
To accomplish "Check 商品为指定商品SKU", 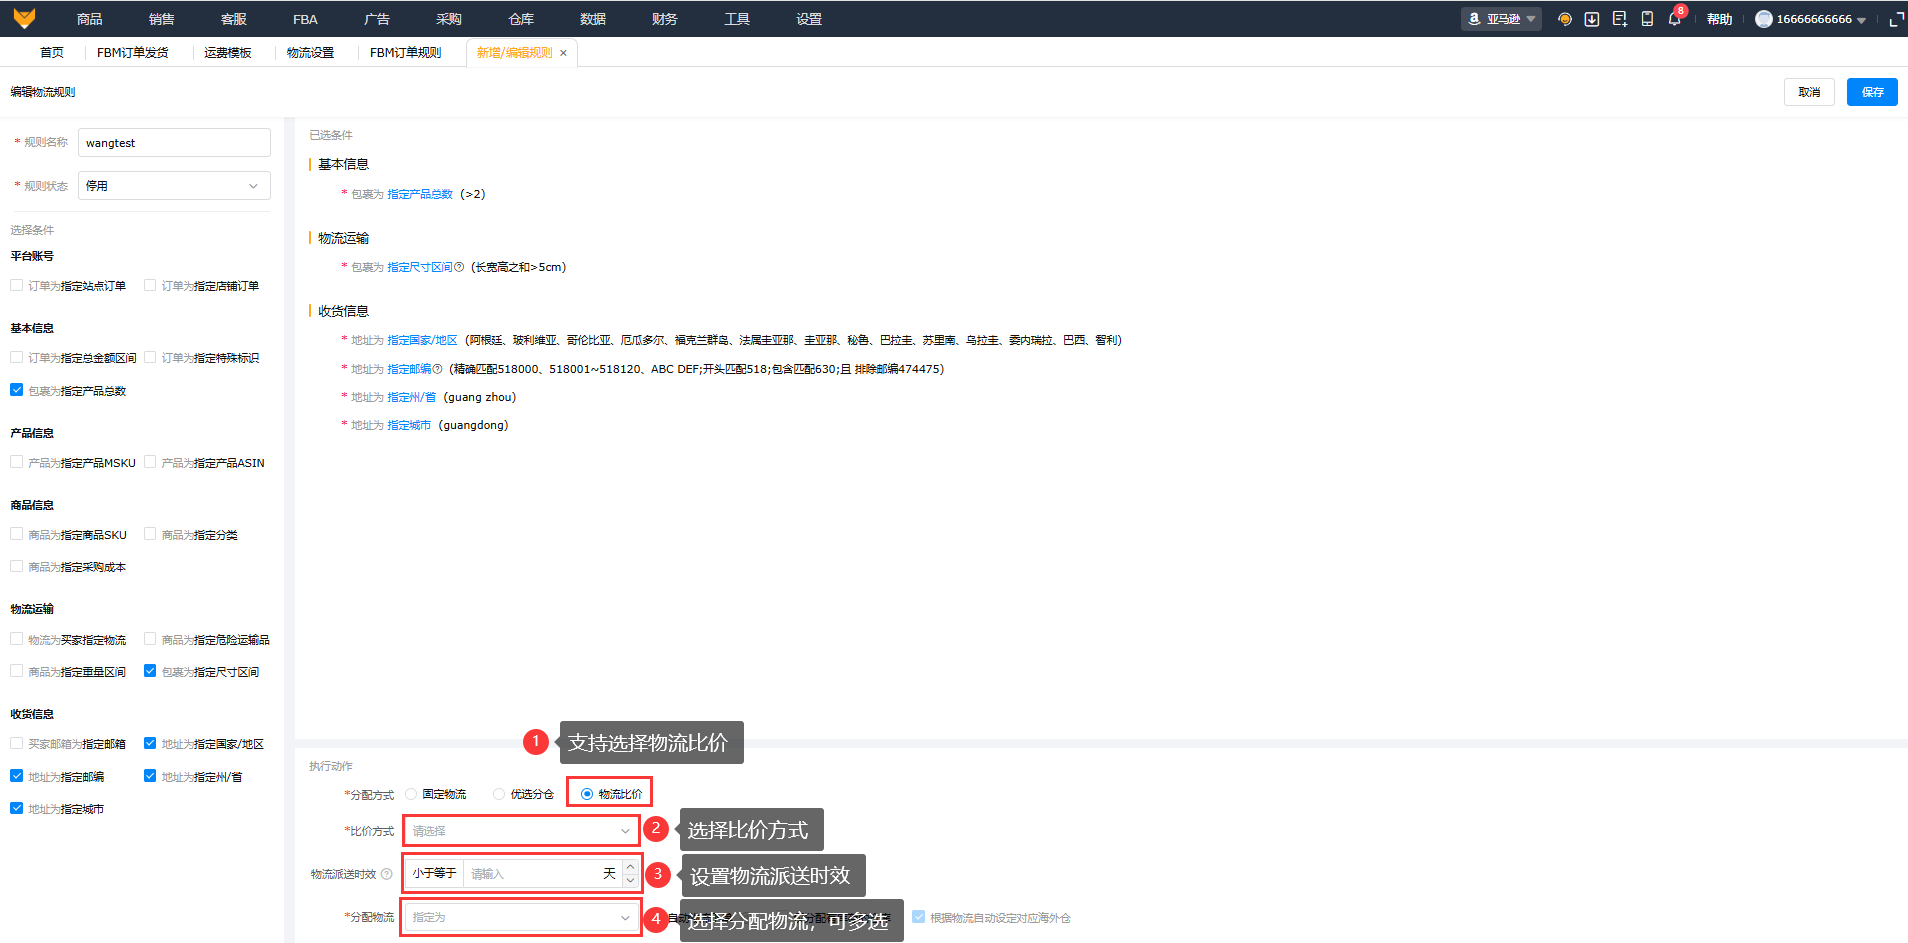I will coord(17,534).
